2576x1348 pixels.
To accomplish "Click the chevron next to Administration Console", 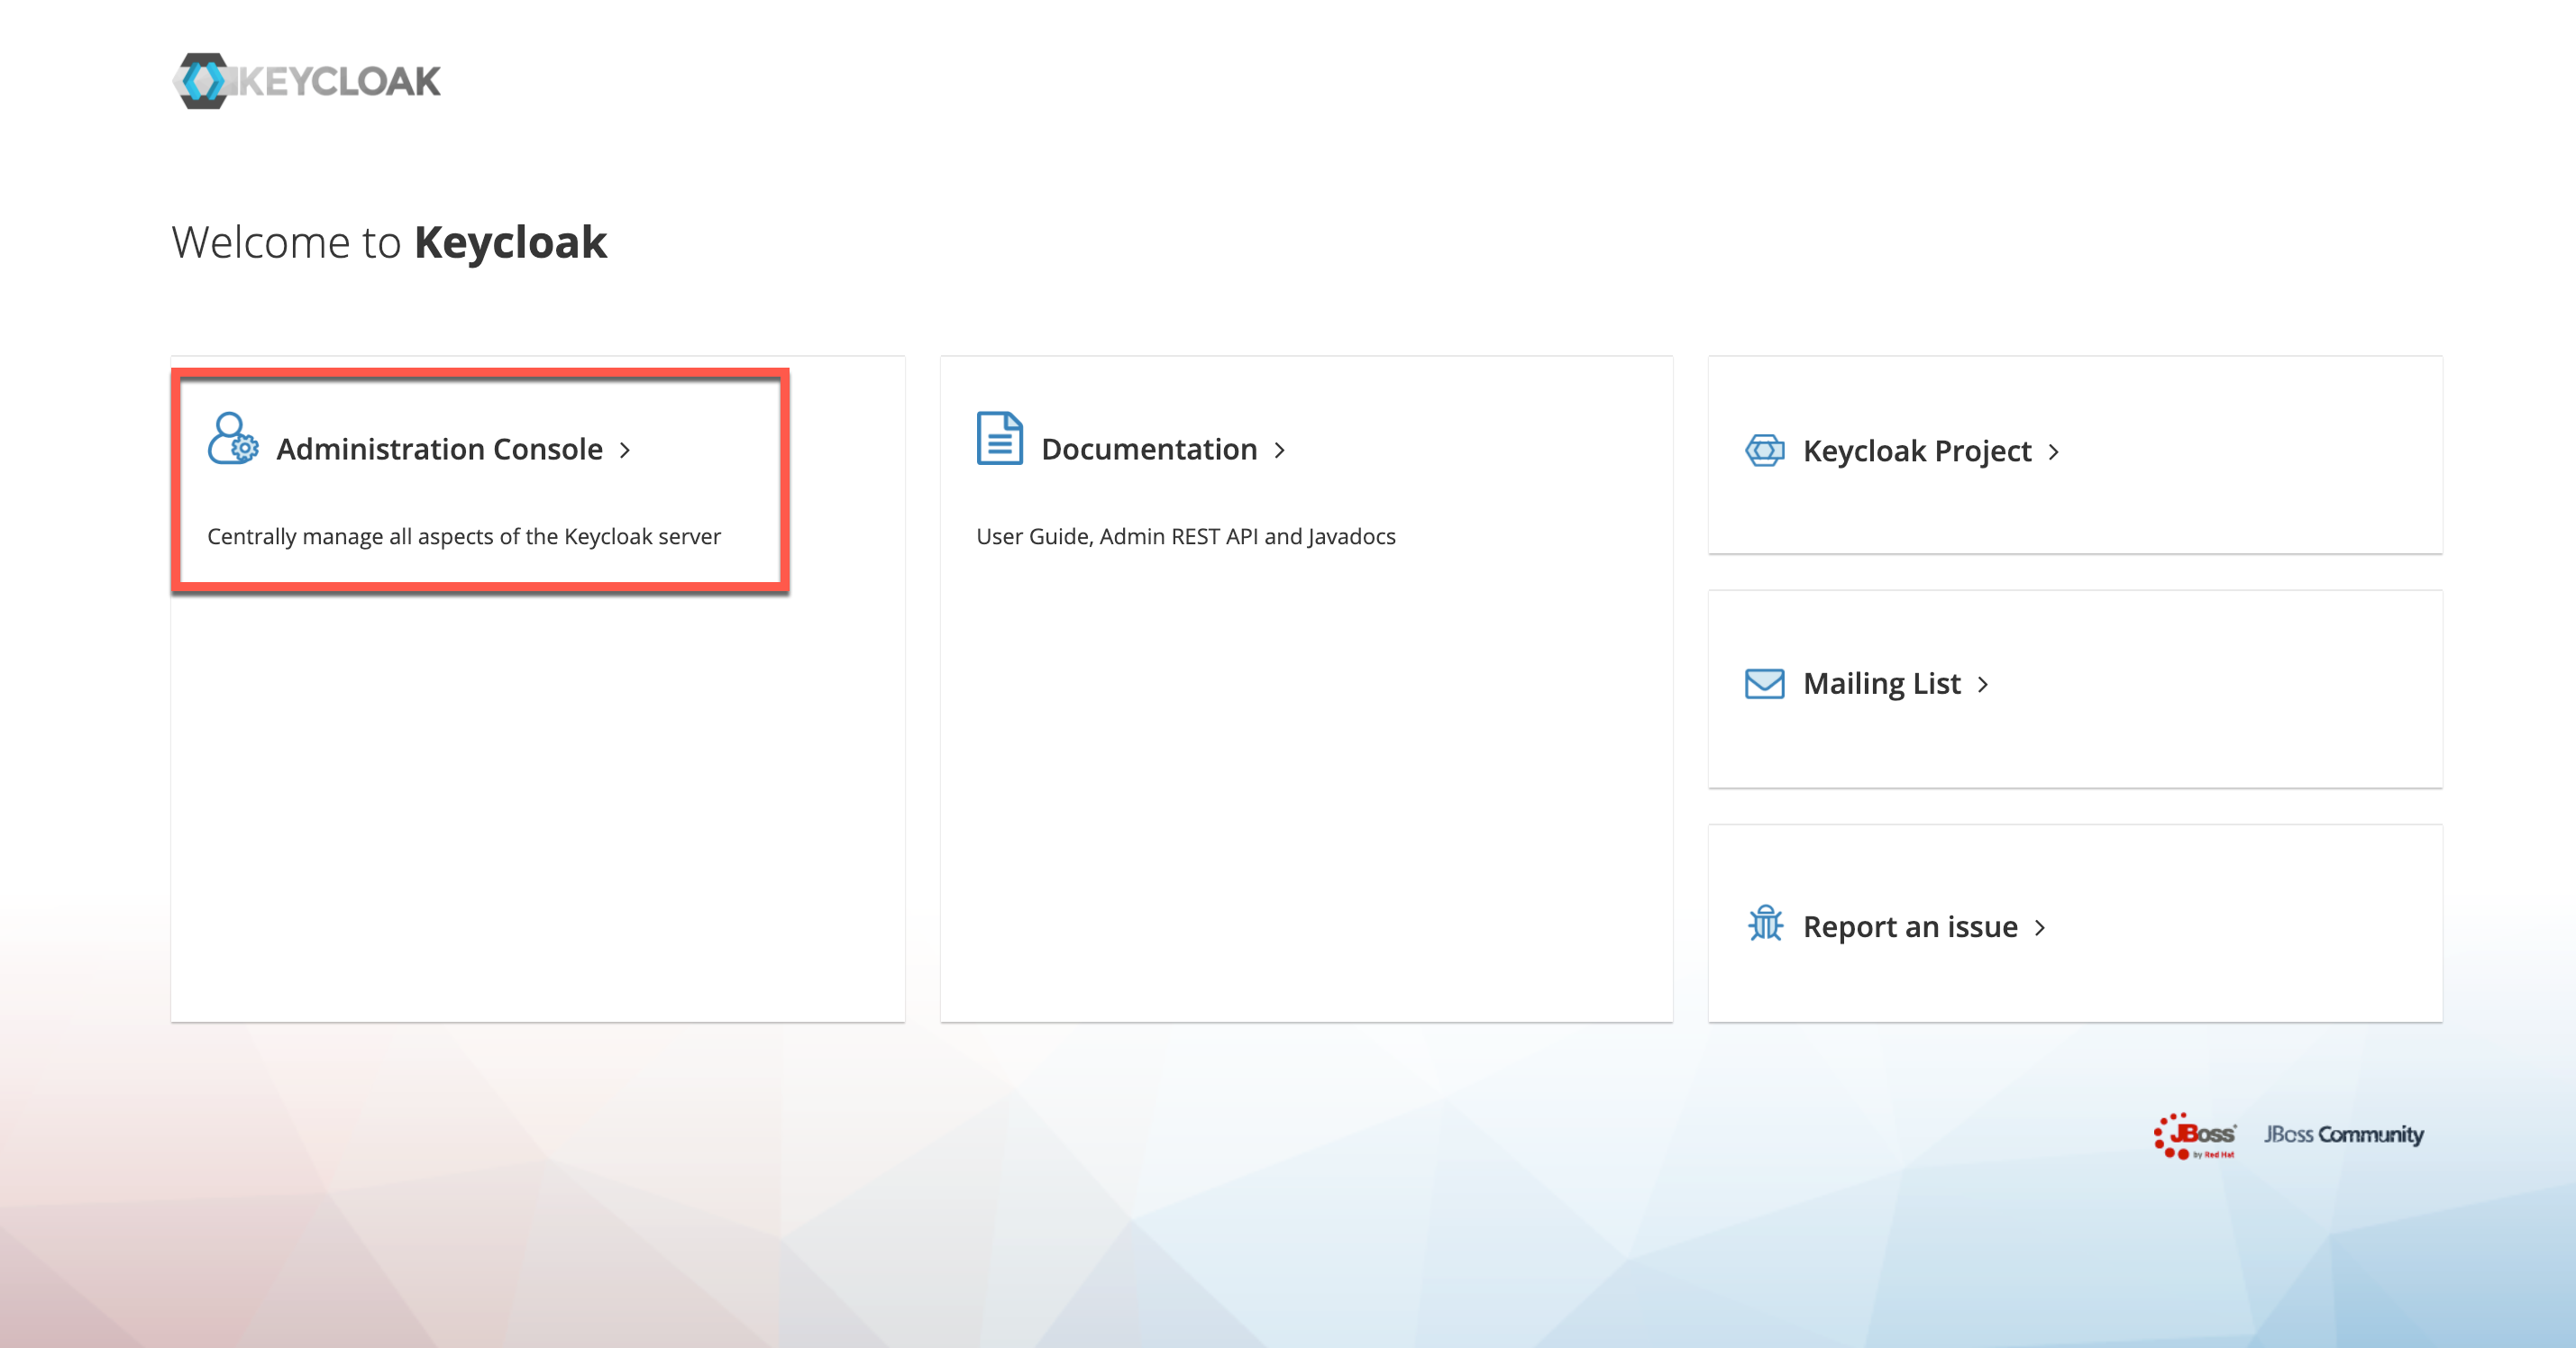I will 625,451.
